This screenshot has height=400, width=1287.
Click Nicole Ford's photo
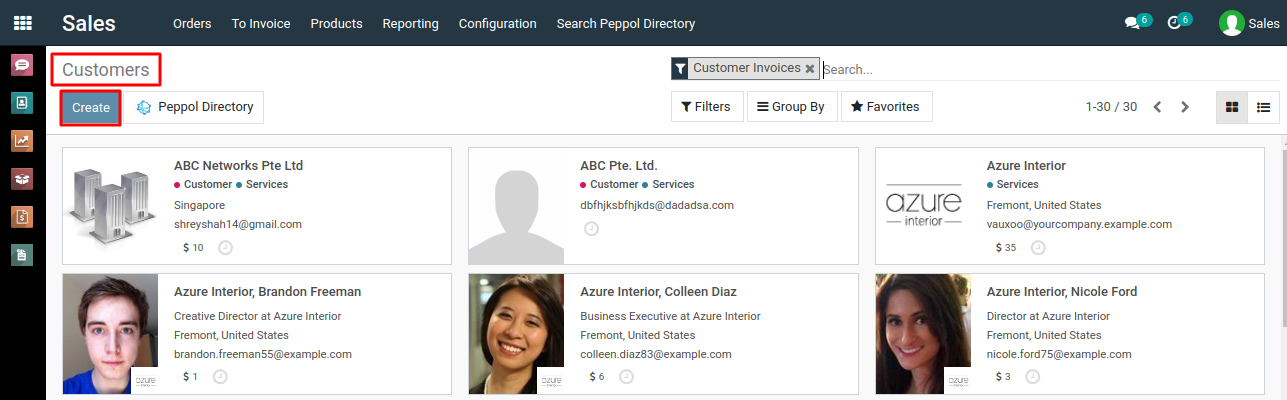[923, 333]
